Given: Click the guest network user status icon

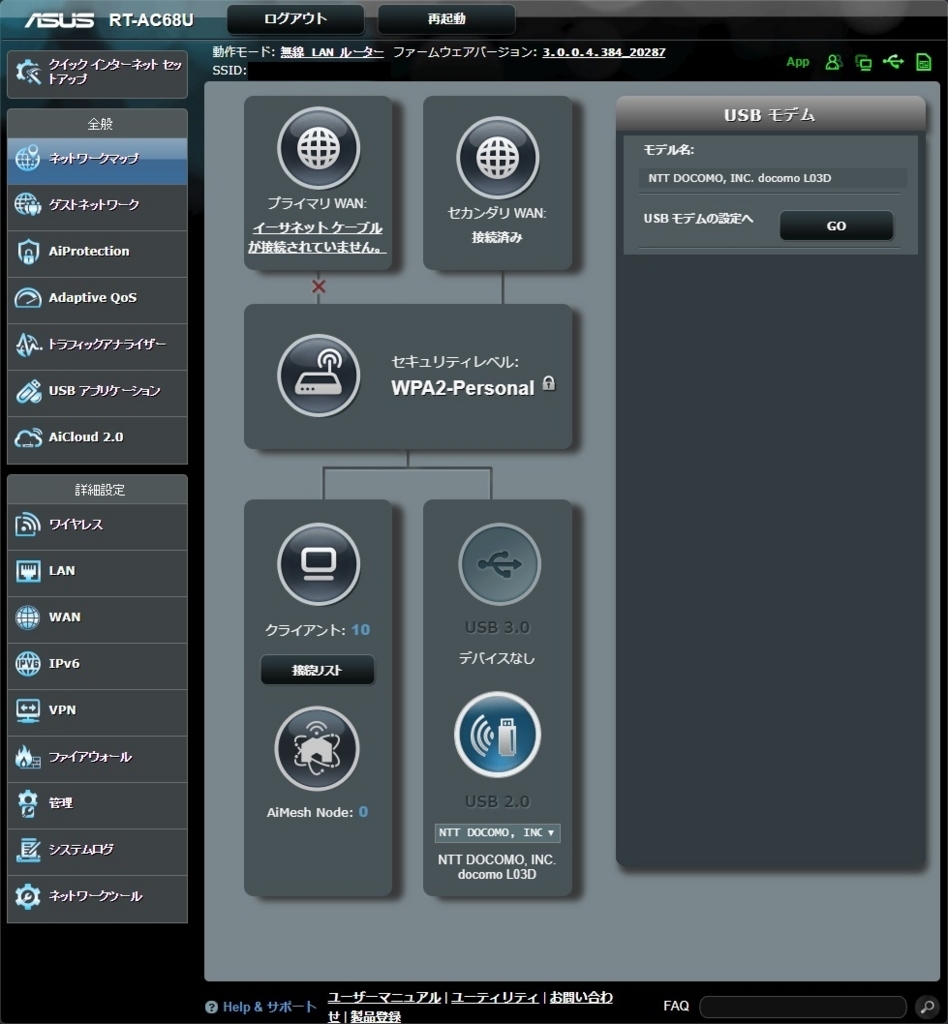Looking at the screenshot, I should (x=833, y=62).
